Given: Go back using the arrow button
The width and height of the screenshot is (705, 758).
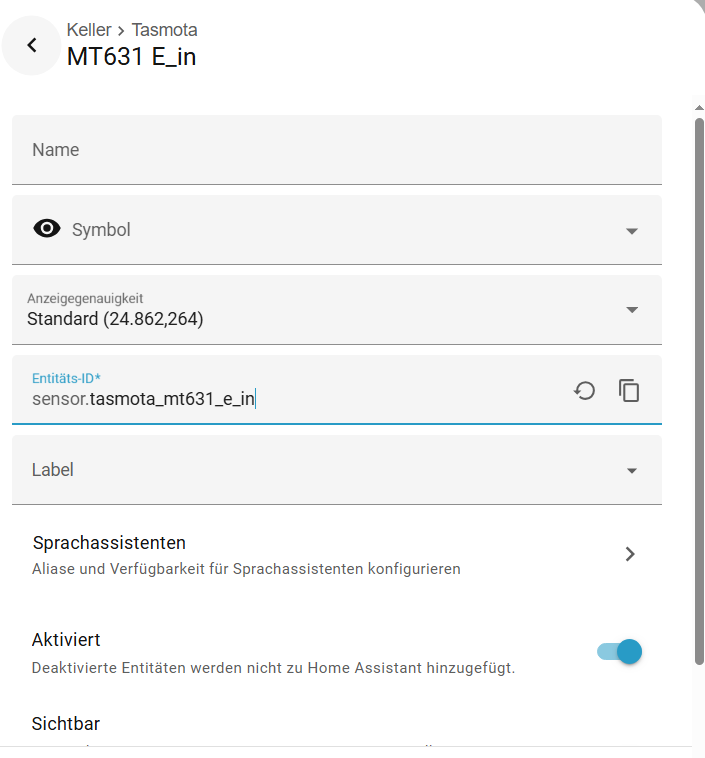Looking at the screenshot, I should (32, 45).
